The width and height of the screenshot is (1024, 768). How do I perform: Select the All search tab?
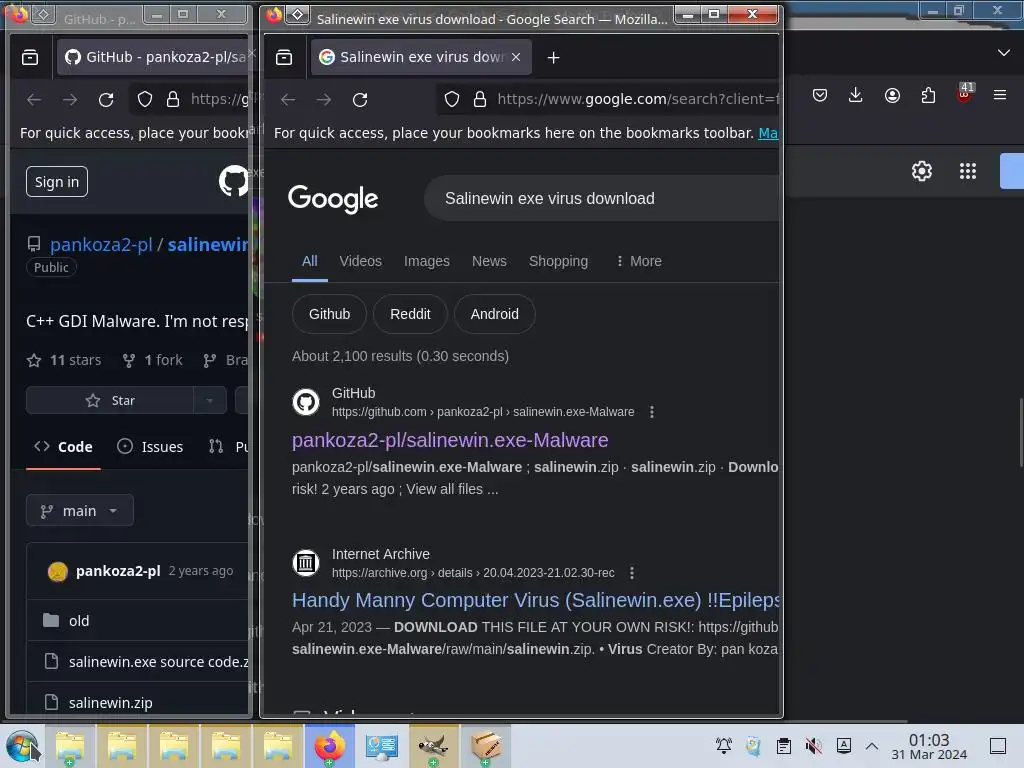[310, 261]
